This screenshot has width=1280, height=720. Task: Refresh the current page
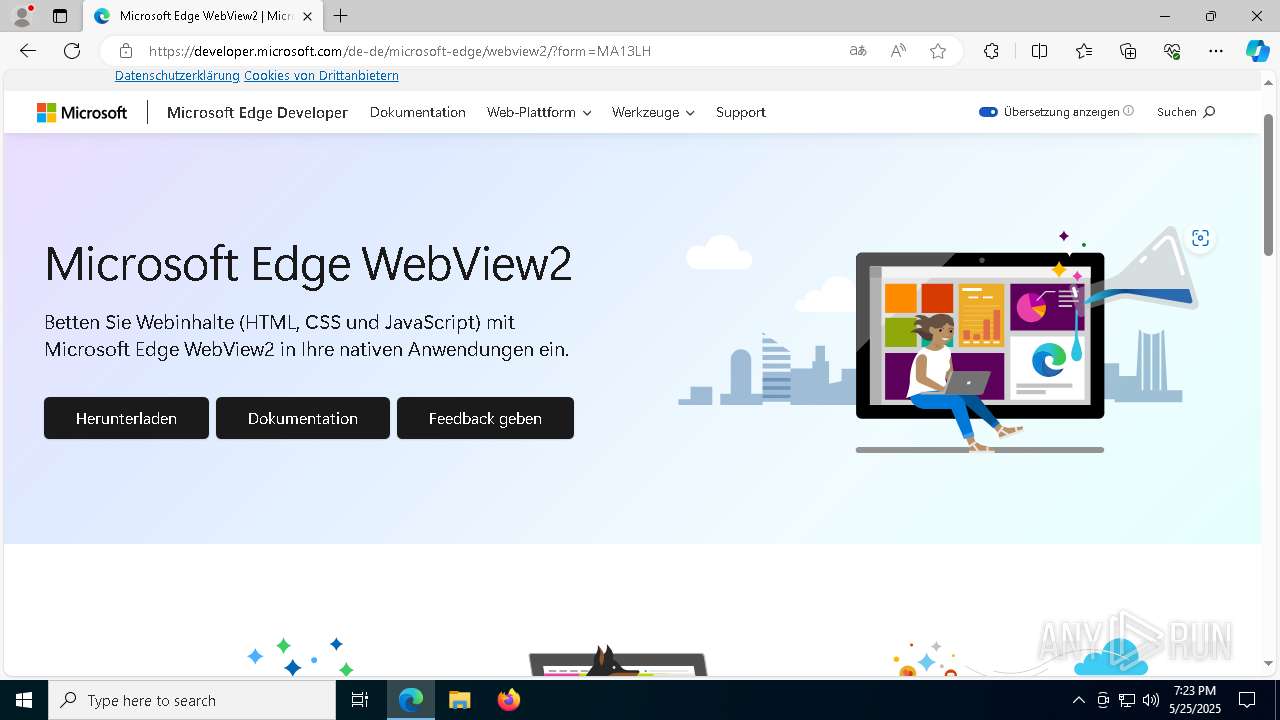click(72, 51)
